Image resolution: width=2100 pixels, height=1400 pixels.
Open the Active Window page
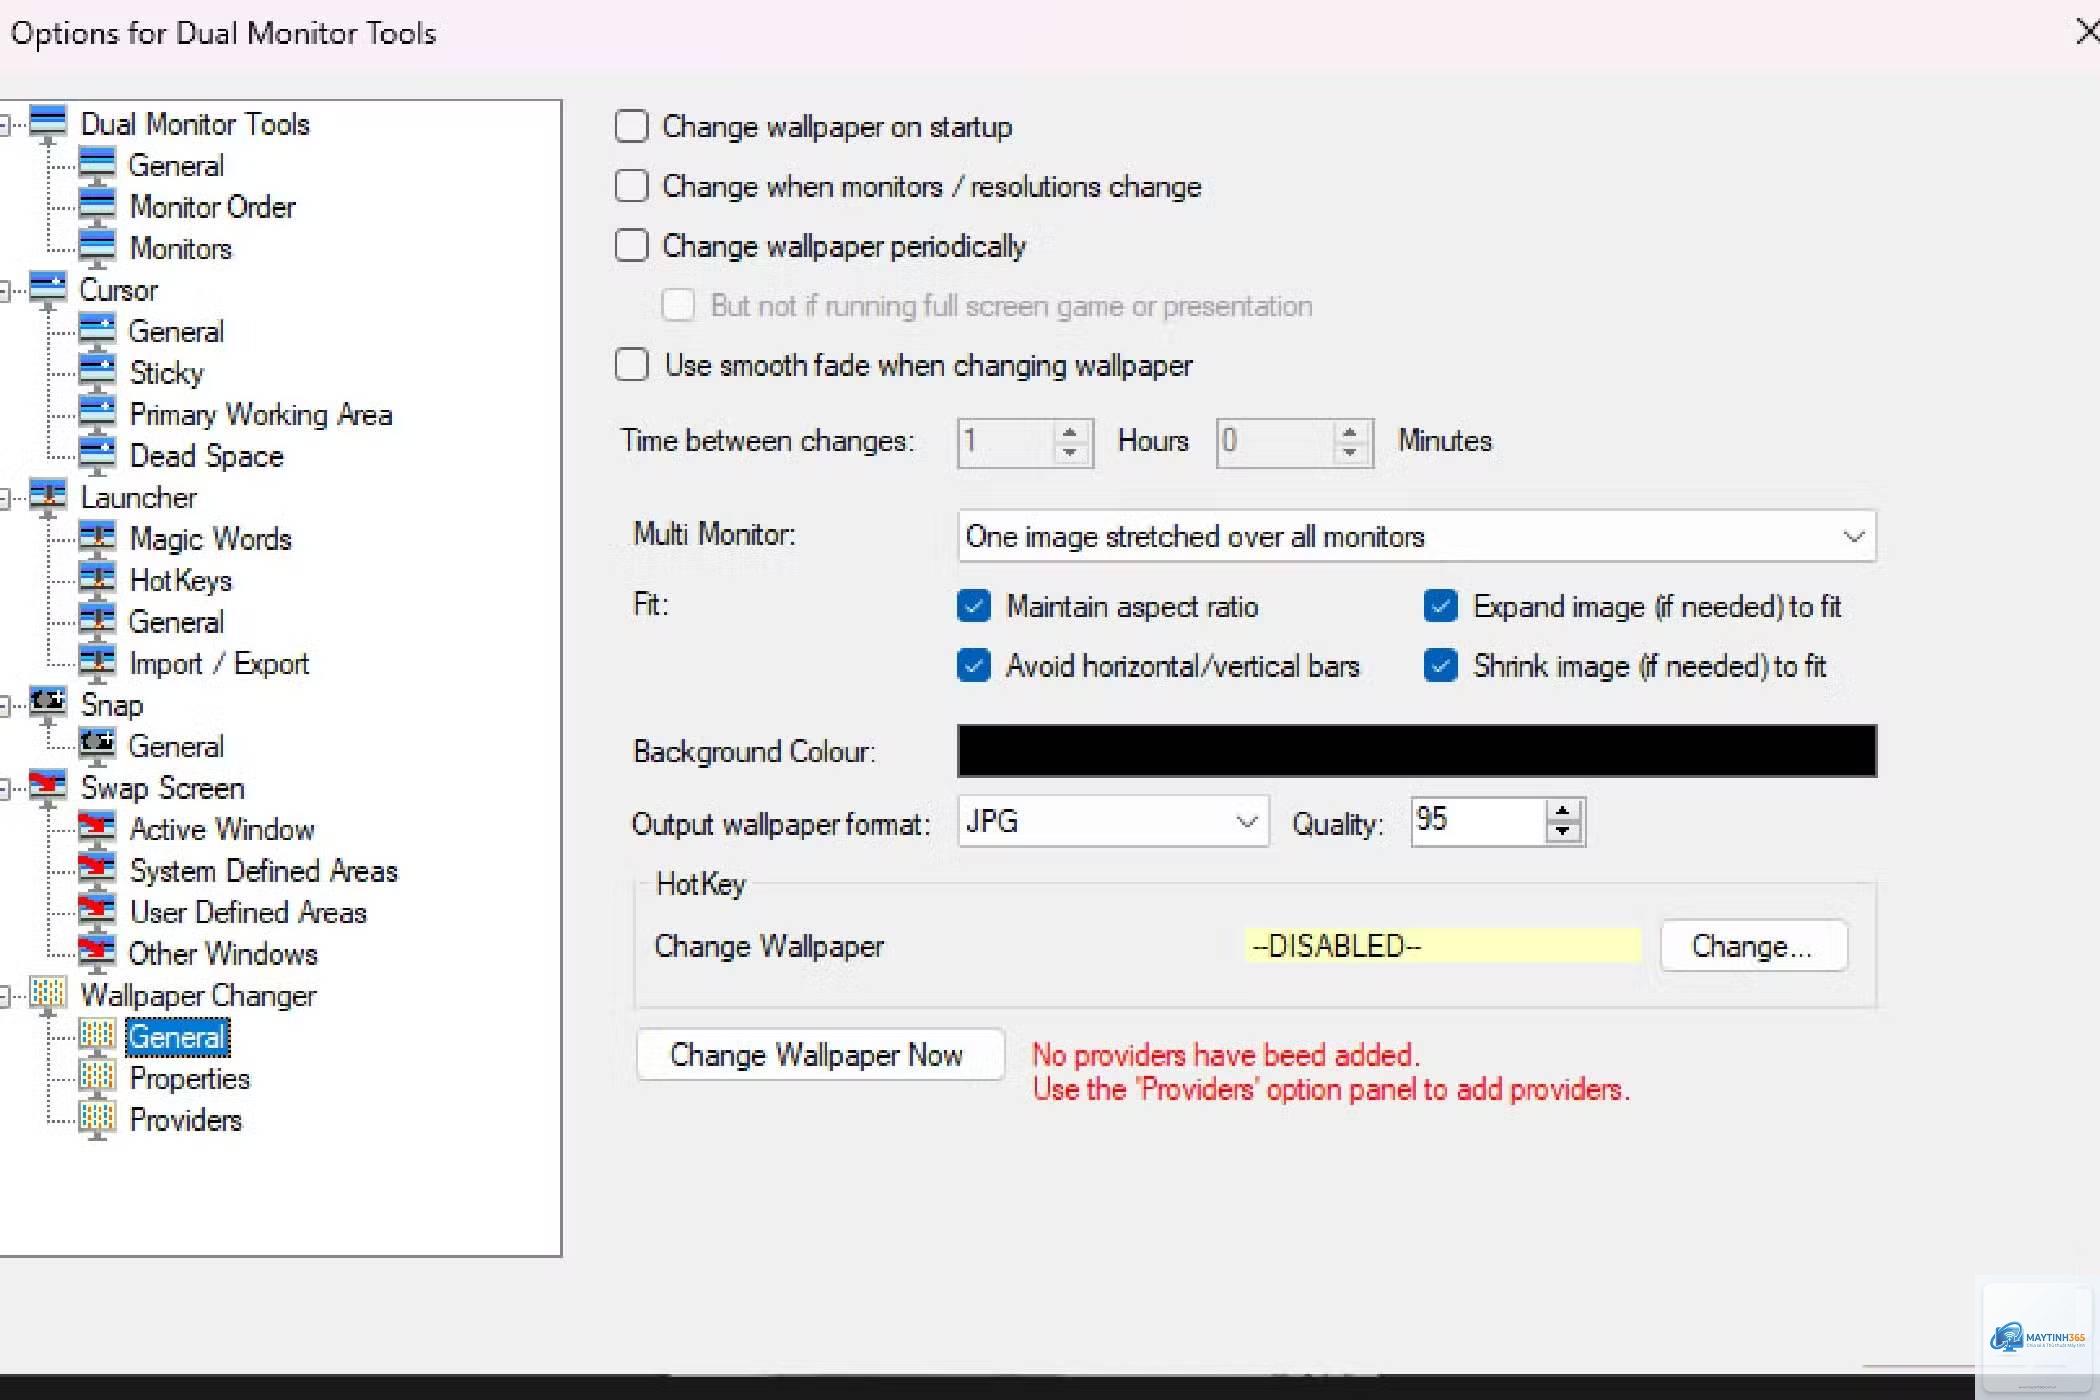[x=222, y=829]
